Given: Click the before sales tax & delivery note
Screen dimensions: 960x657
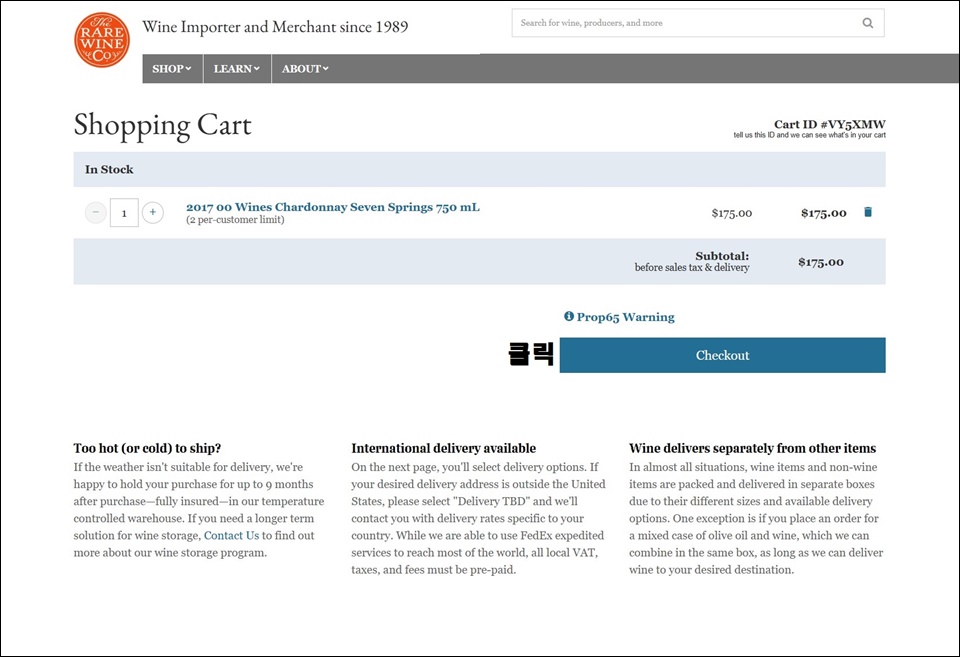Looking at the screenshot, I should pos(692,268).
